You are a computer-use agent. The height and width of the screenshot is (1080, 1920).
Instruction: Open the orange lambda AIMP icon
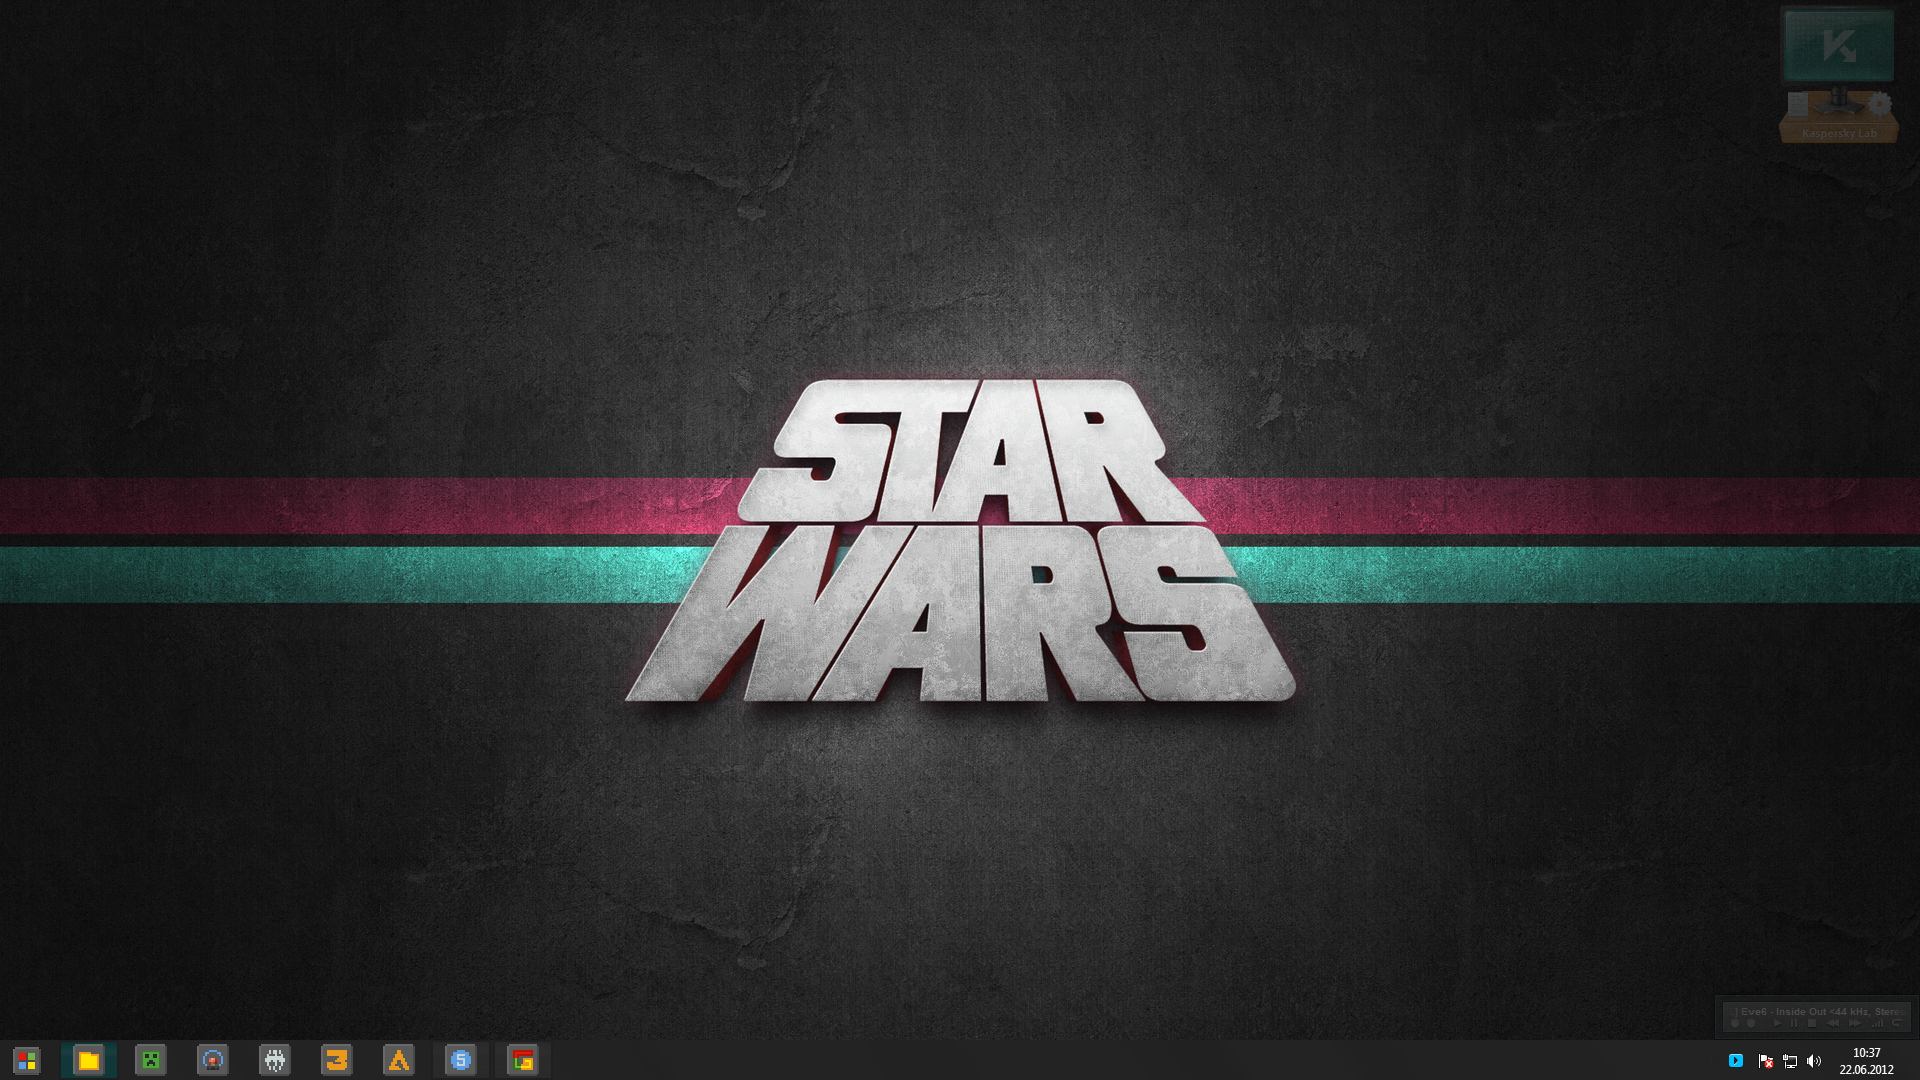399,1060
